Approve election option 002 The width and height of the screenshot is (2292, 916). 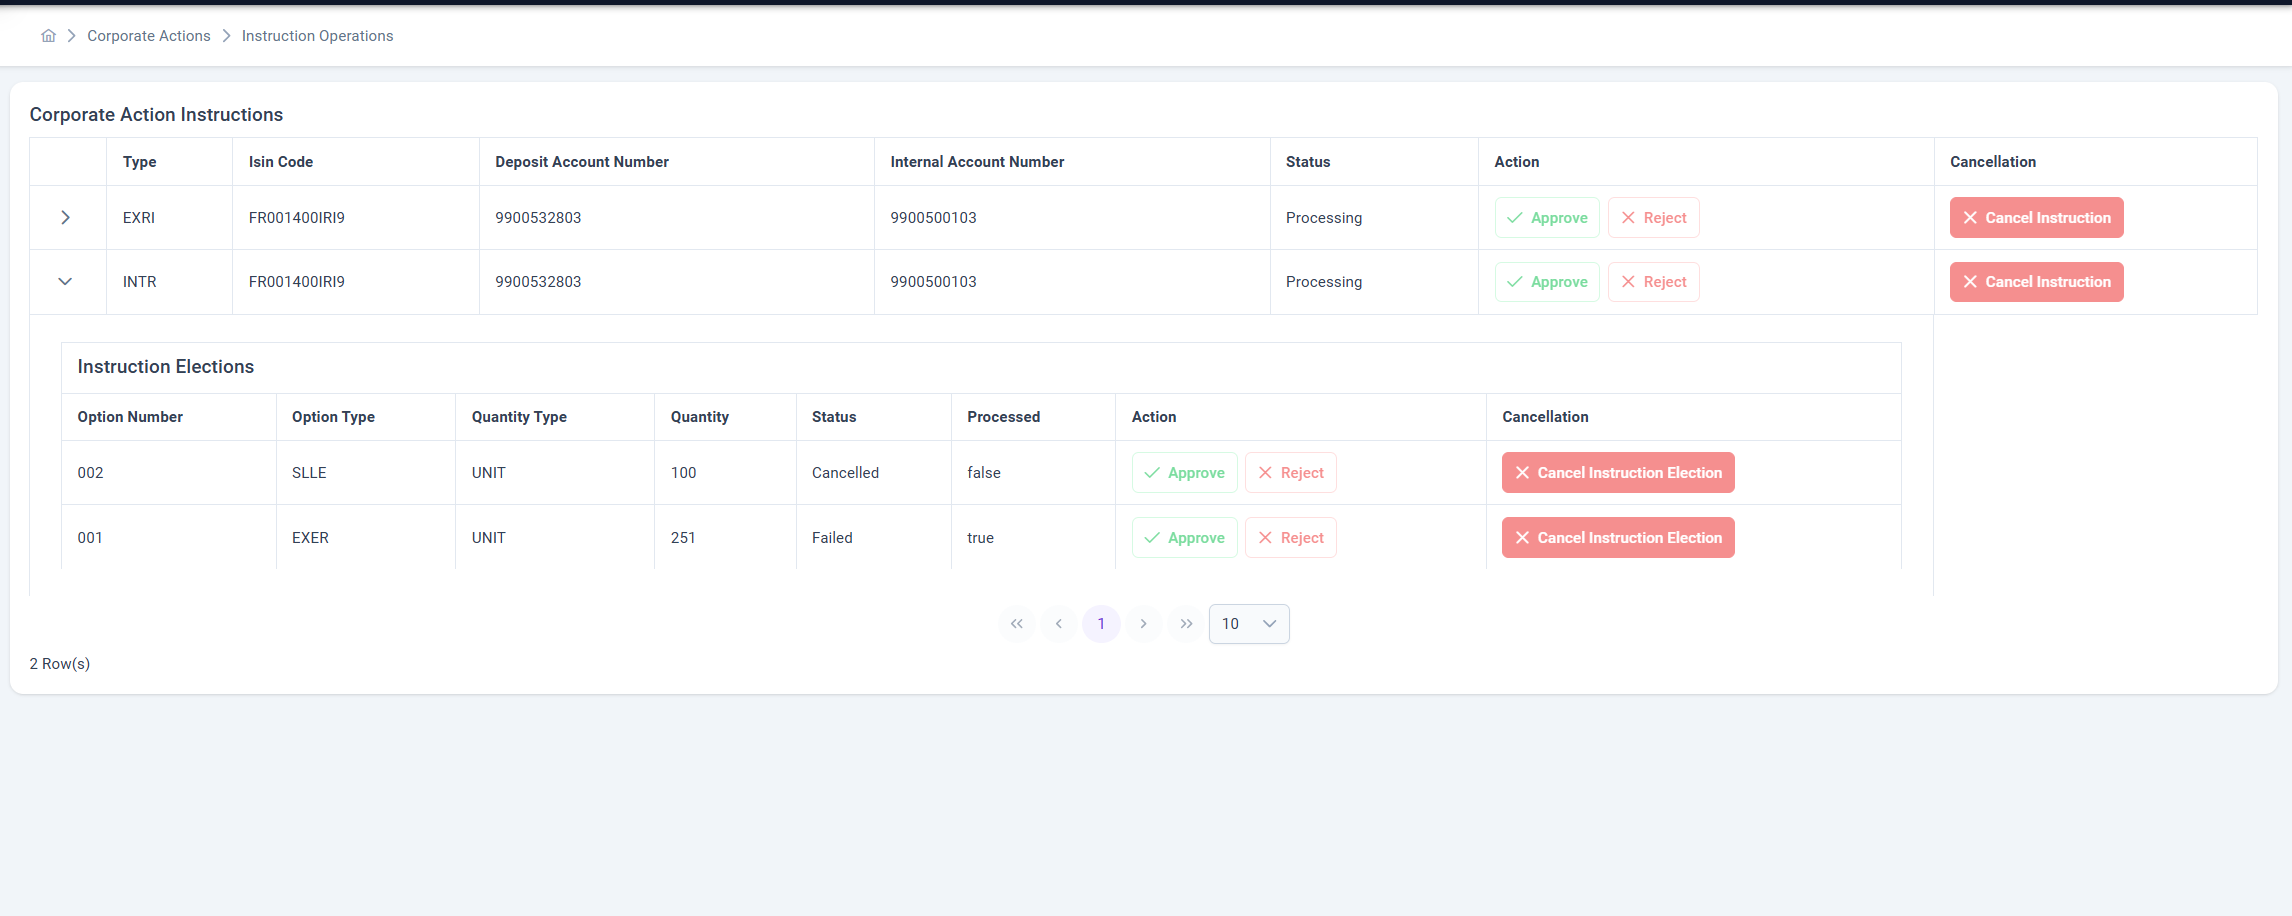pyautogui.click(x=1184, y=472)
